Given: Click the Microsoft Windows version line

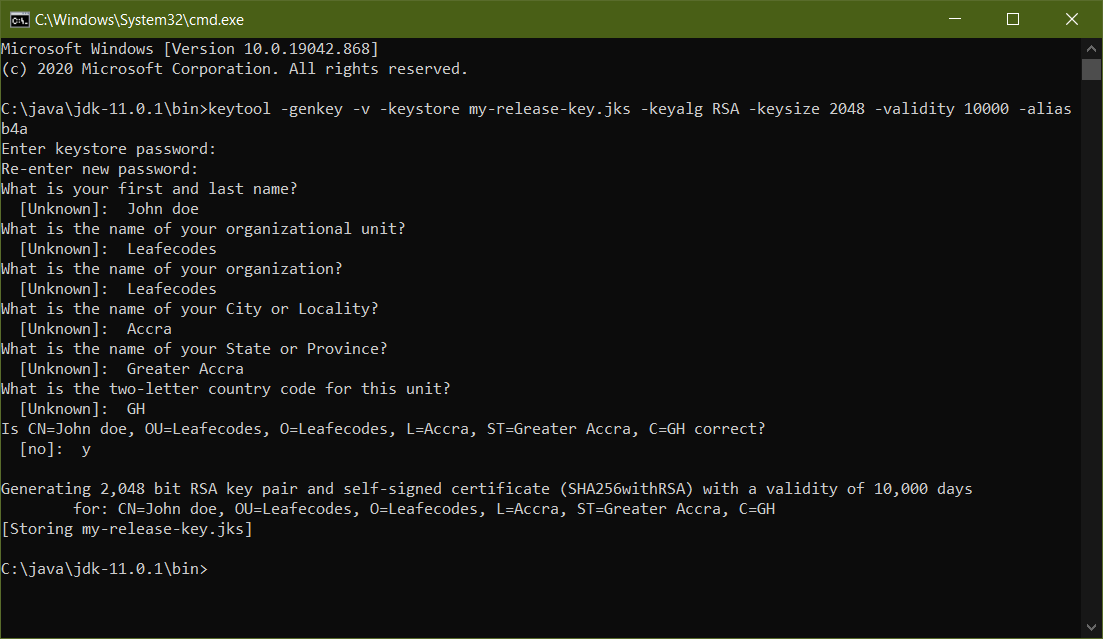Looking at the screenshot, I should 189,49.
